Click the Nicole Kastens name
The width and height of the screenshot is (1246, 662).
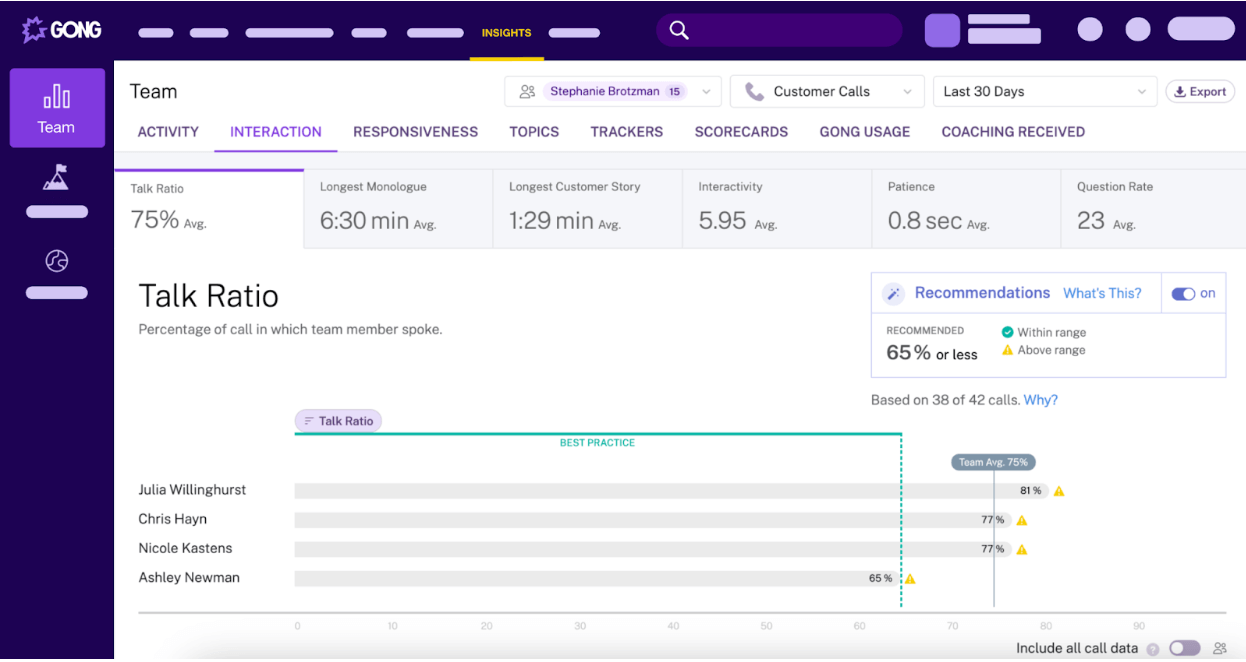(185, 548)
